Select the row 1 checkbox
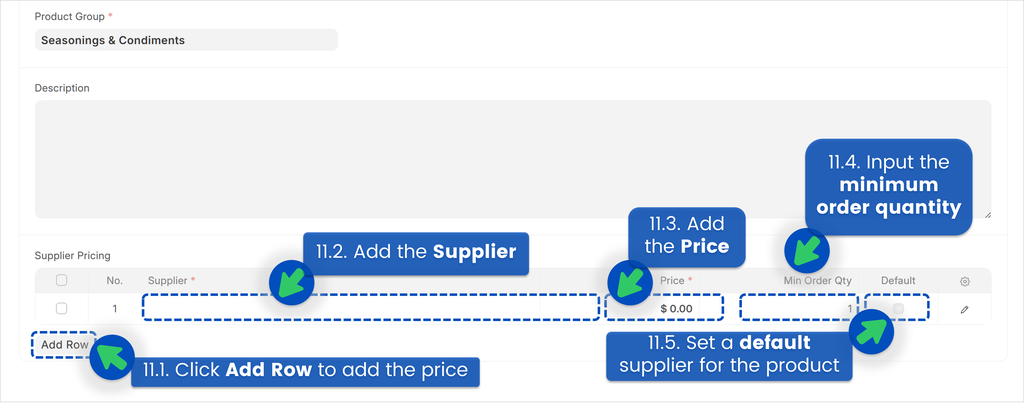1024x409 pixels. pos(61,308)
